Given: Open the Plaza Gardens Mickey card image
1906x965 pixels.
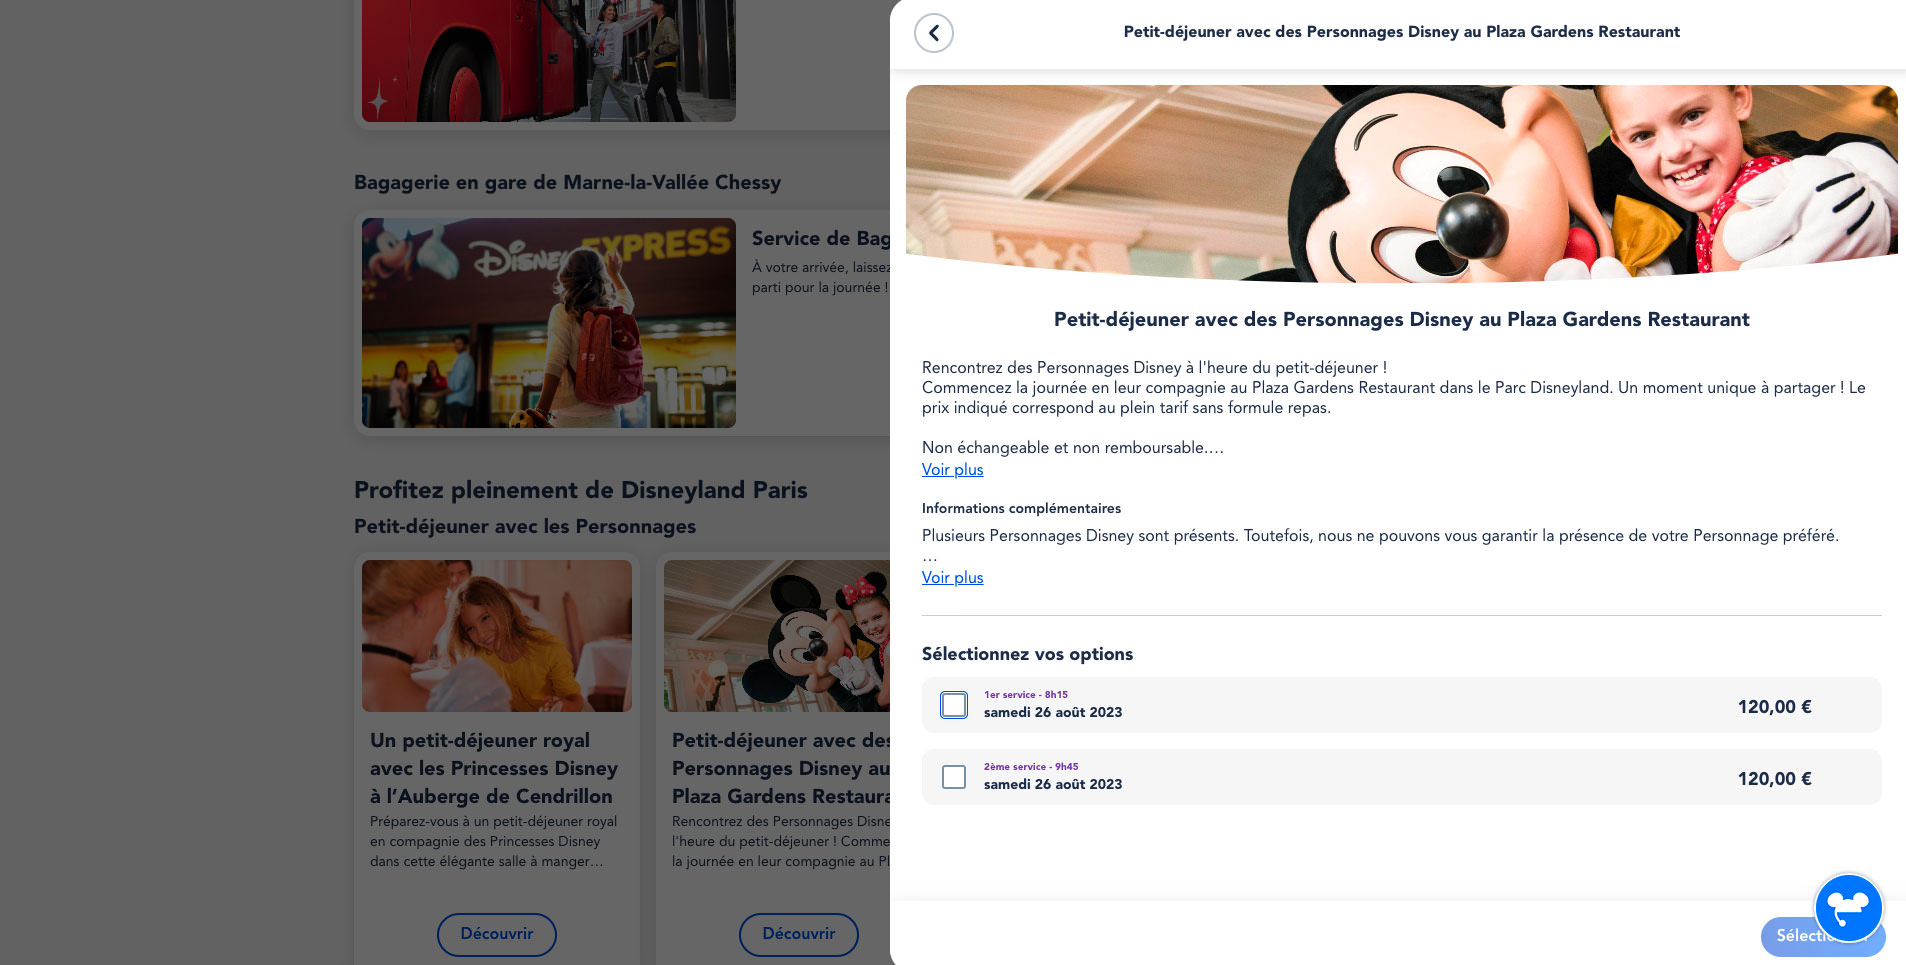Looking at the screenshot, I should [777, 636].
